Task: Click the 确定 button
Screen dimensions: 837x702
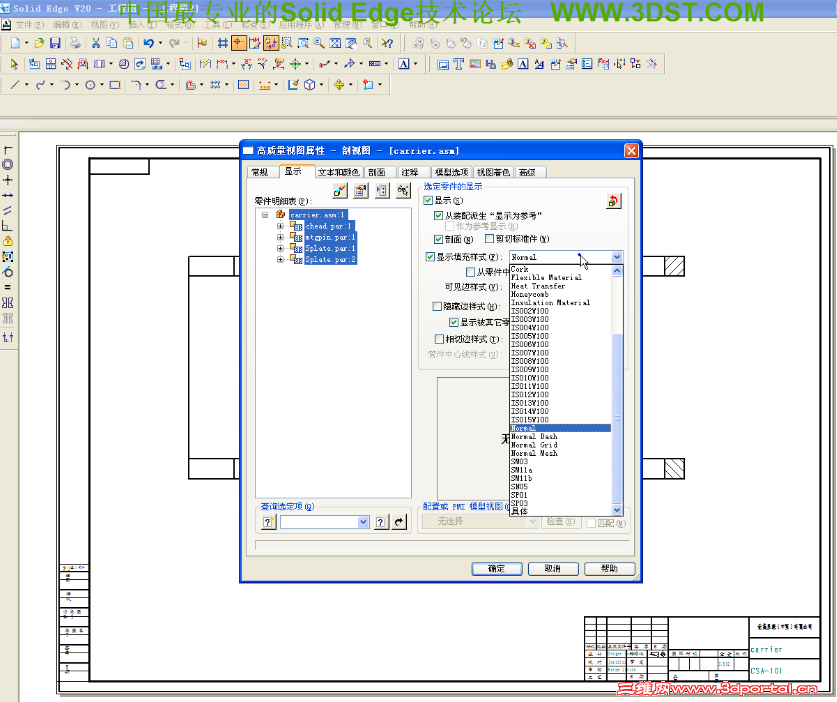Action: (496, 569)
